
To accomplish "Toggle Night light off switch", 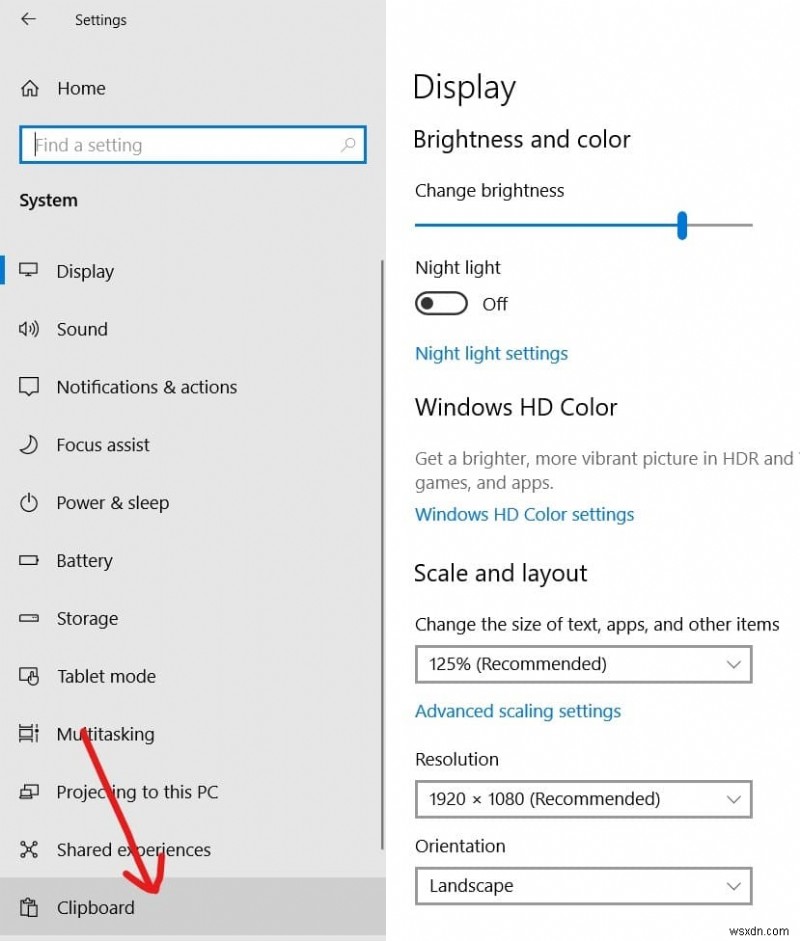I will (441, 303).
